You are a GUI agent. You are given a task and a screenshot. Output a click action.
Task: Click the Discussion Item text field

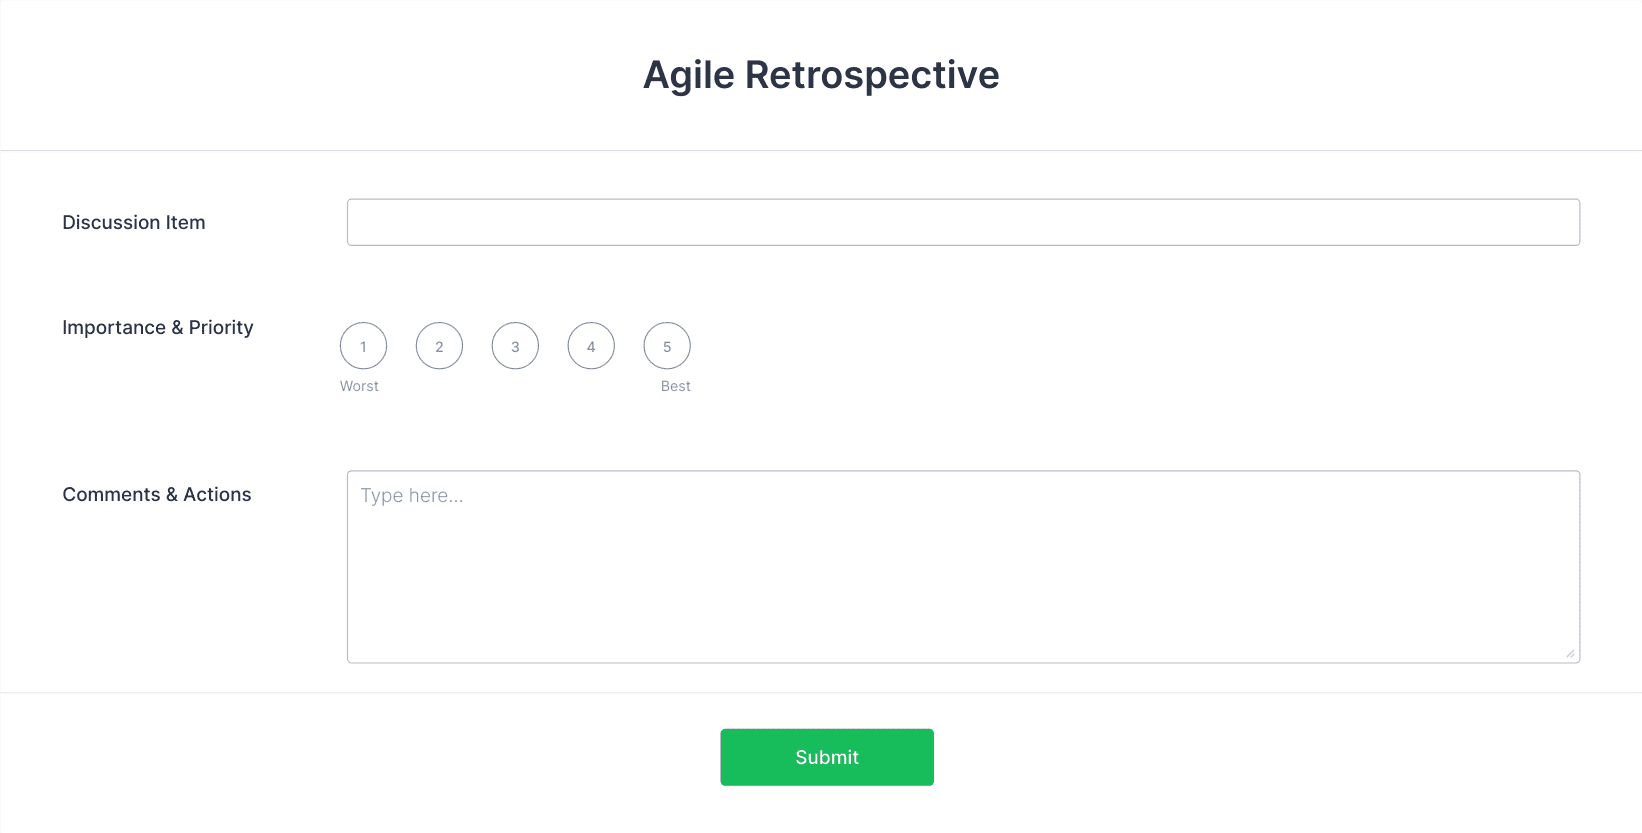point(963,222)
